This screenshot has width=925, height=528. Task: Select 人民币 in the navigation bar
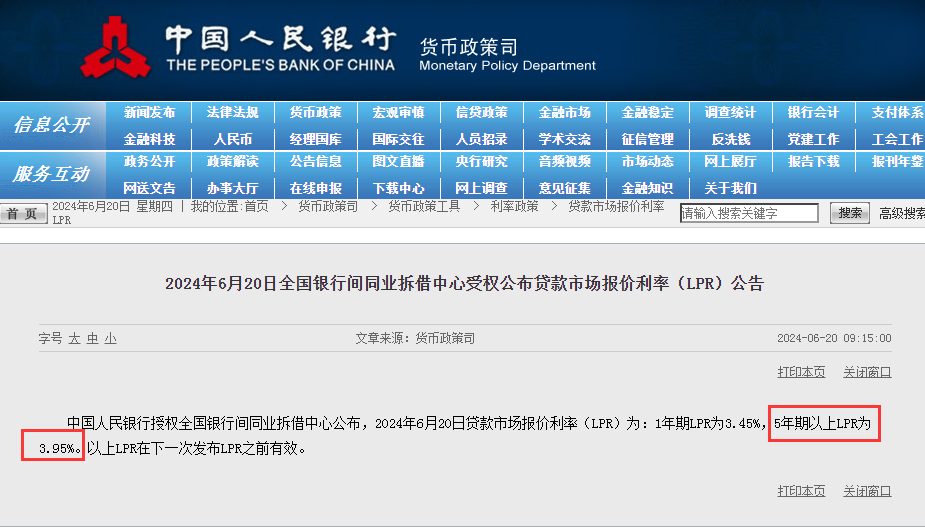pyautogui.click(x=232, y=139)
